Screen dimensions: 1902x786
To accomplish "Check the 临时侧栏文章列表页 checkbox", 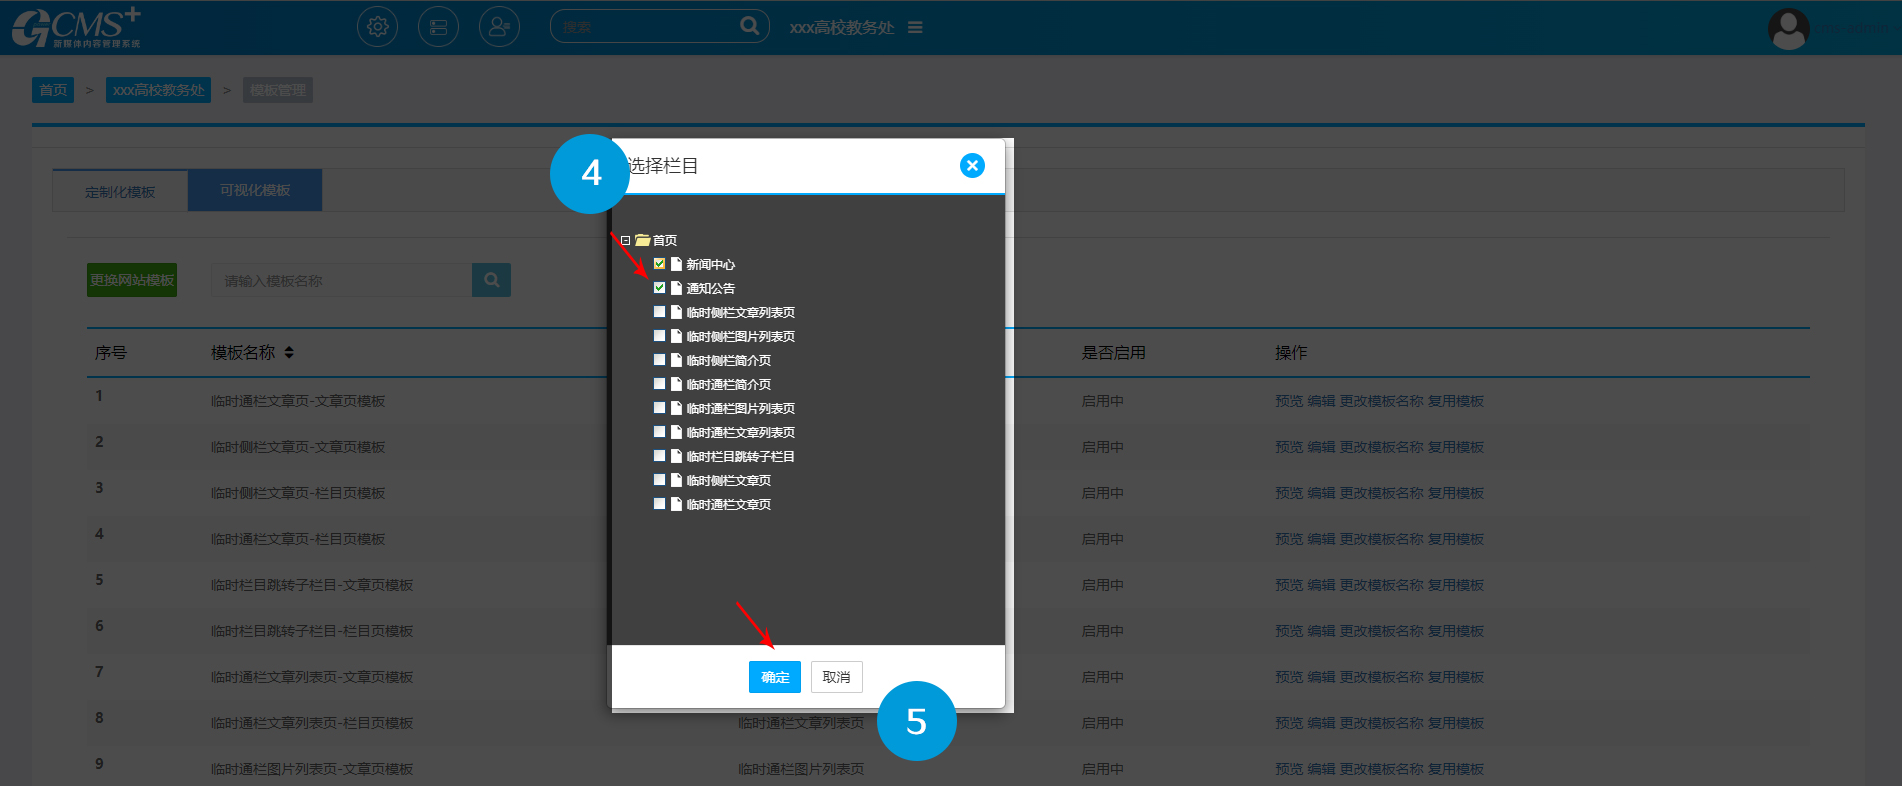I will (x=659, y=312).
